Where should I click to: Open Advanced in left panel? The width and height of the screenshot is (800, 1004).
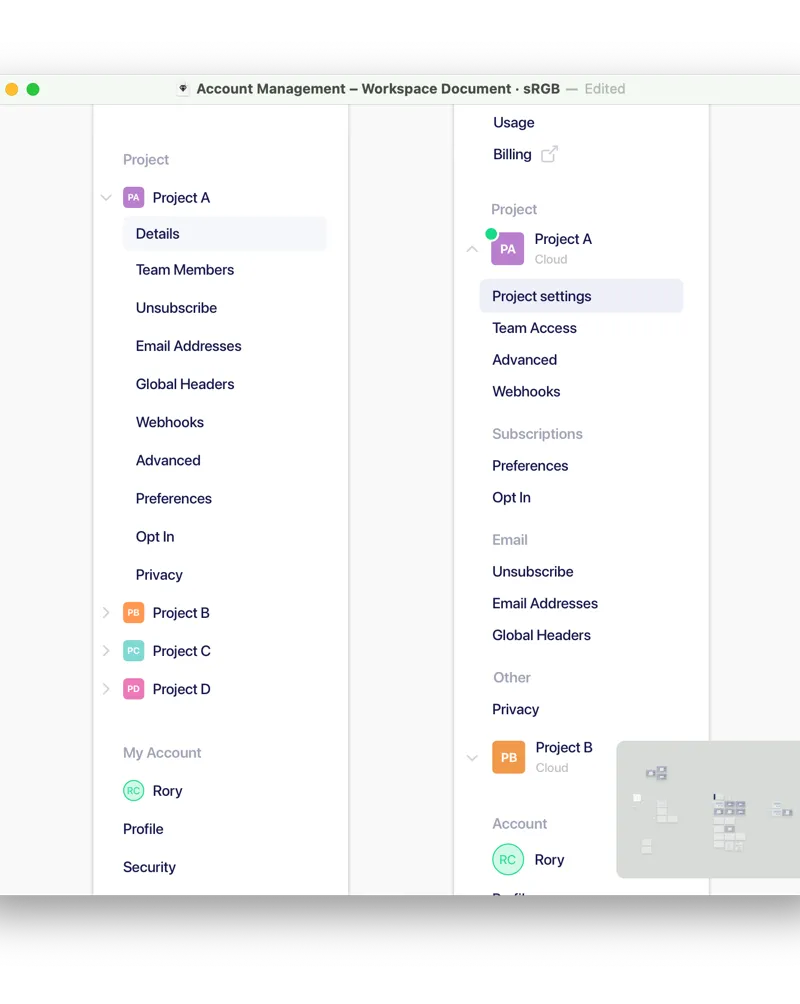point(168,460)
